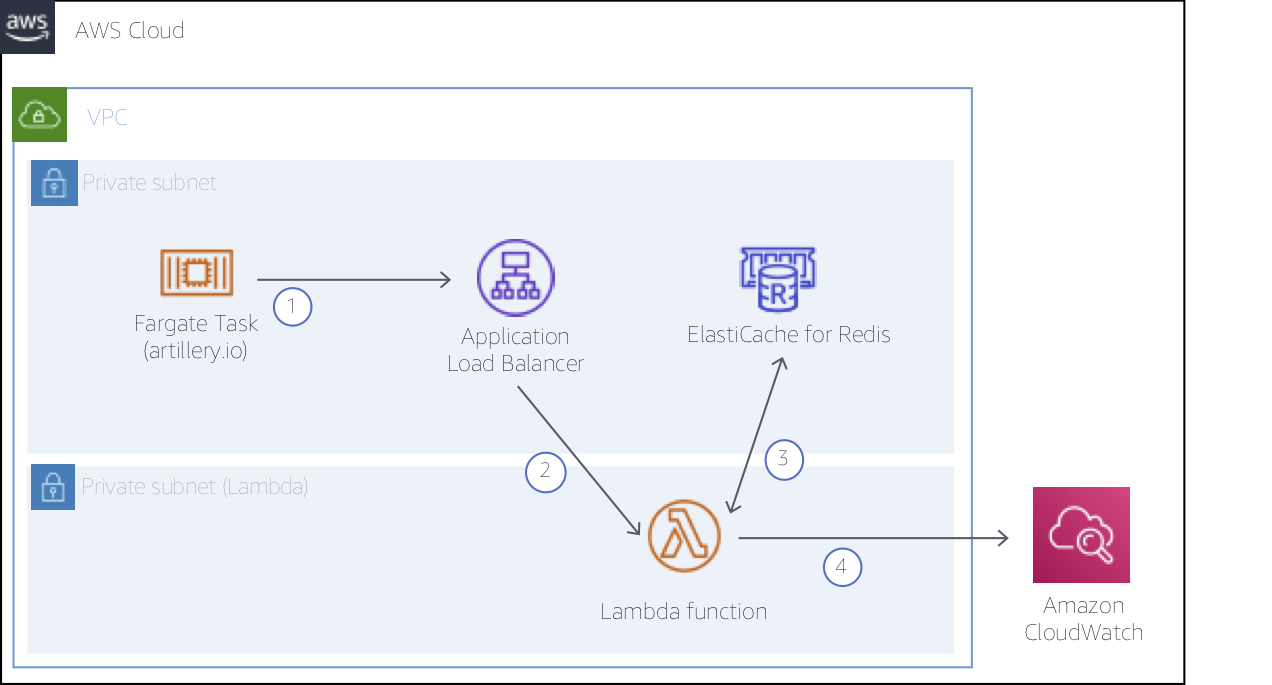This screenshot has height=685, width=1272.
Task: Click the Amazon CloudWatch text label
Action: (1084, 619)
